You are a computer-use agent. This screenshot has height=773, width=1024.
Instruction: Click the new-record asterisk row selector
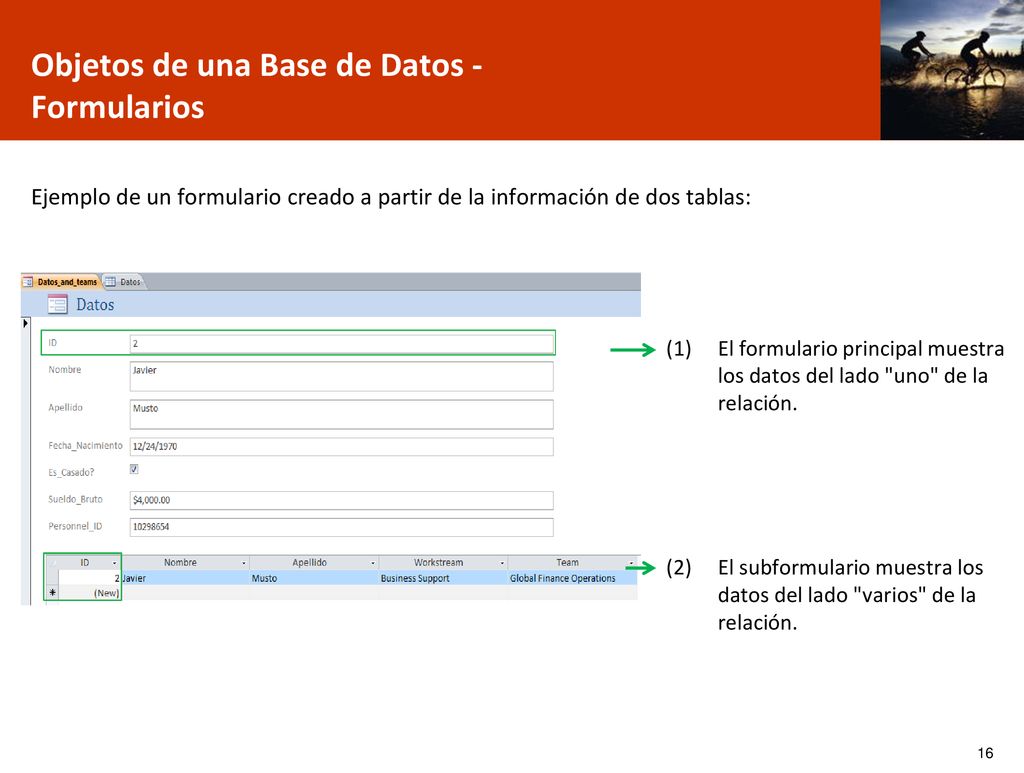coord(52,593)
